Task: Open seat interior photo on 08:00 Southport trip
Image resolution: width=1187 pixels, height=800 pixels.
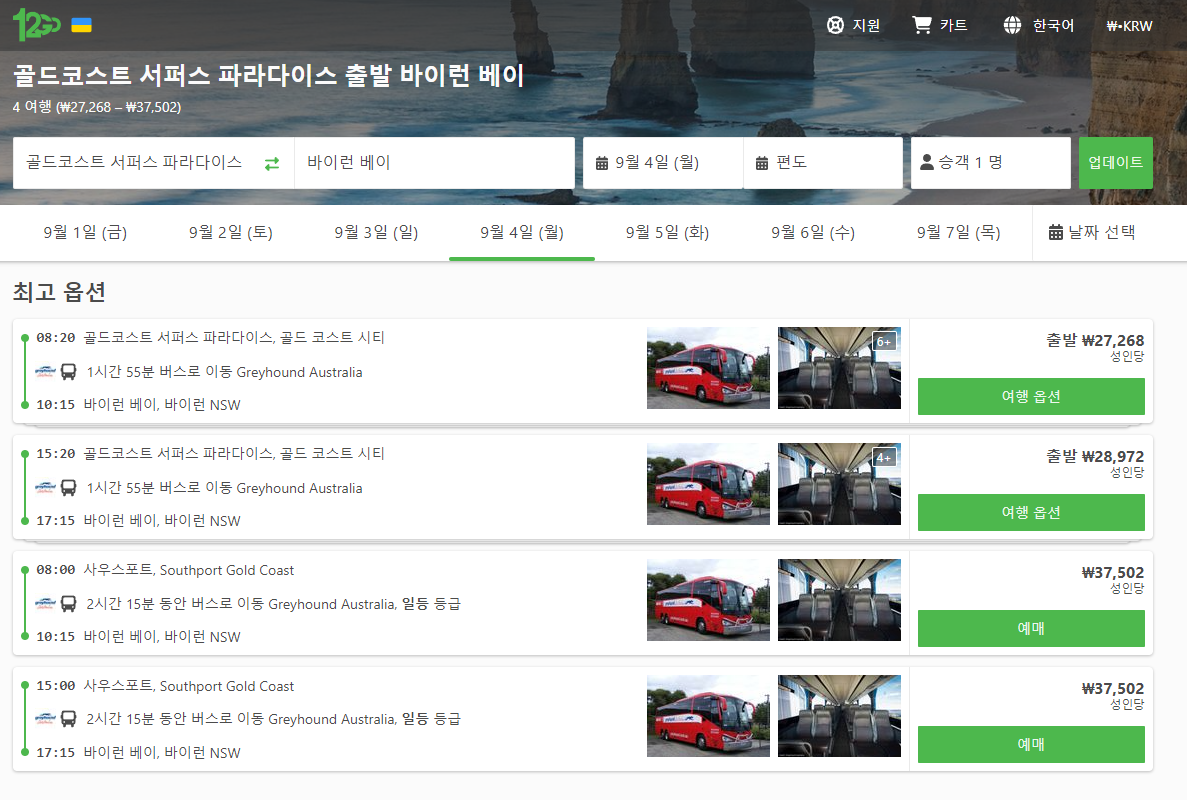Action: 840,600
